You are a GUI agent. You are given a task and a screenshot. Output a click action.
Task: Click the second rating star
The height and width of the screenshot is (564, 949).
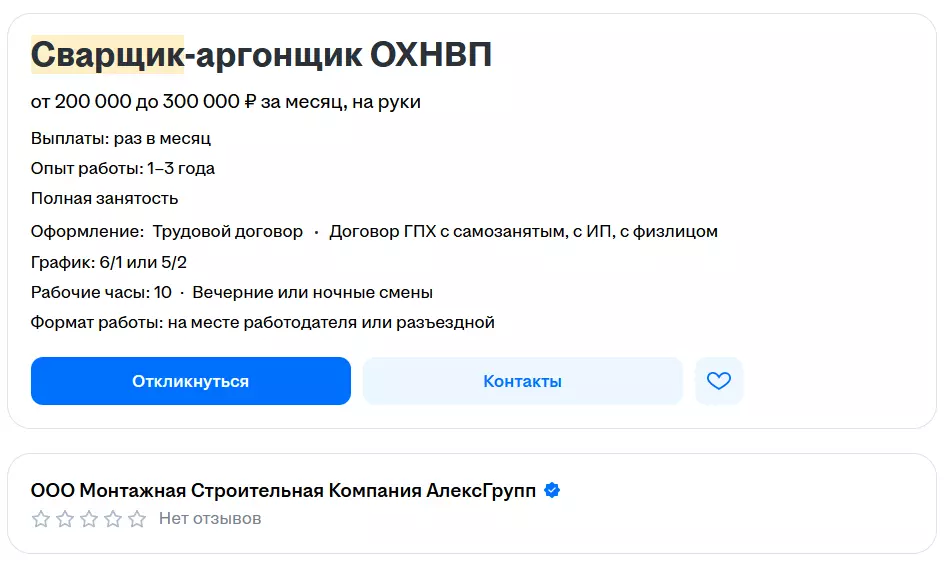click(65, 519)
